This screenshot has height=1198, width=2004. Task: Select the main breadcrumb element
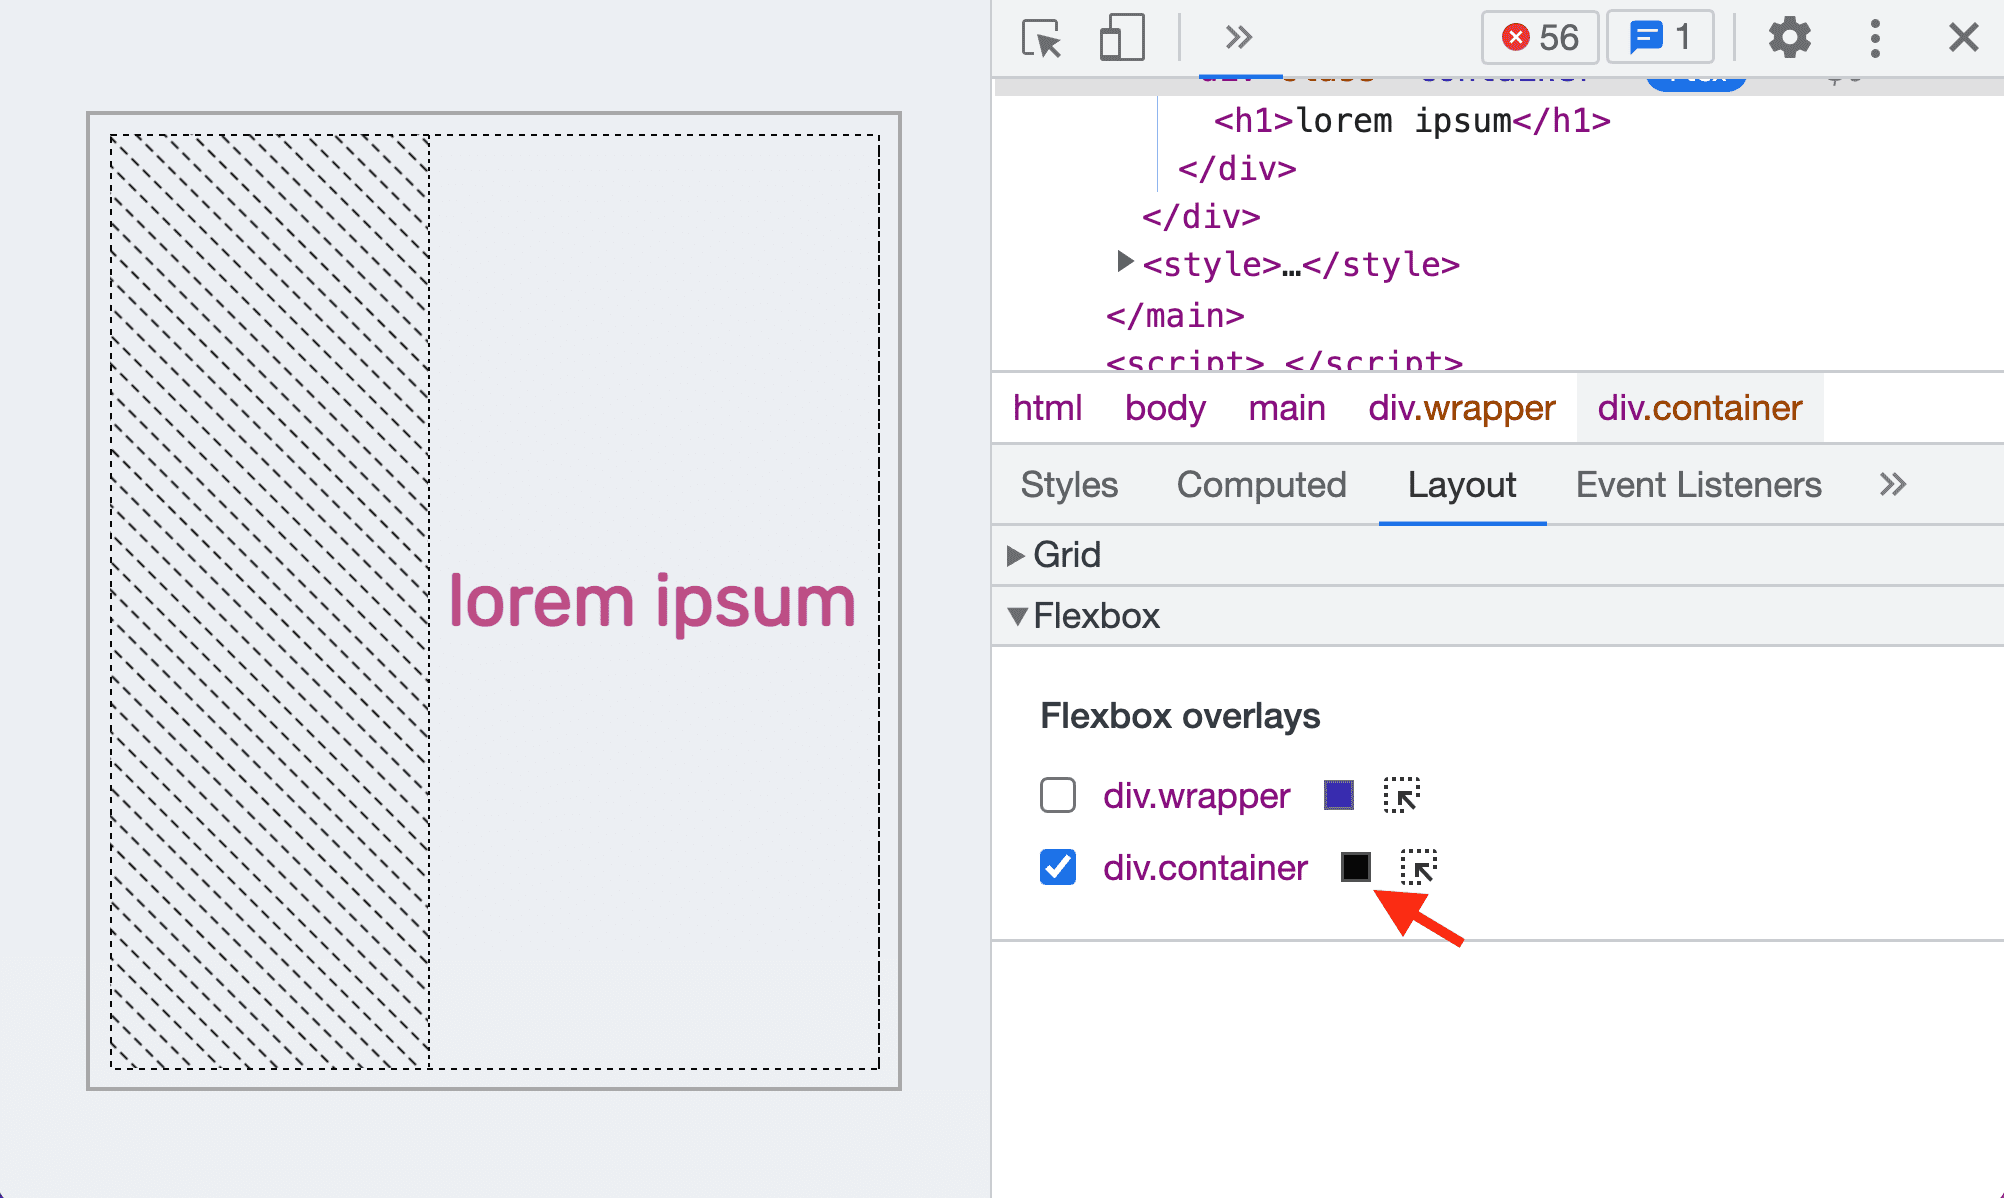click(x=1284, y=408)
